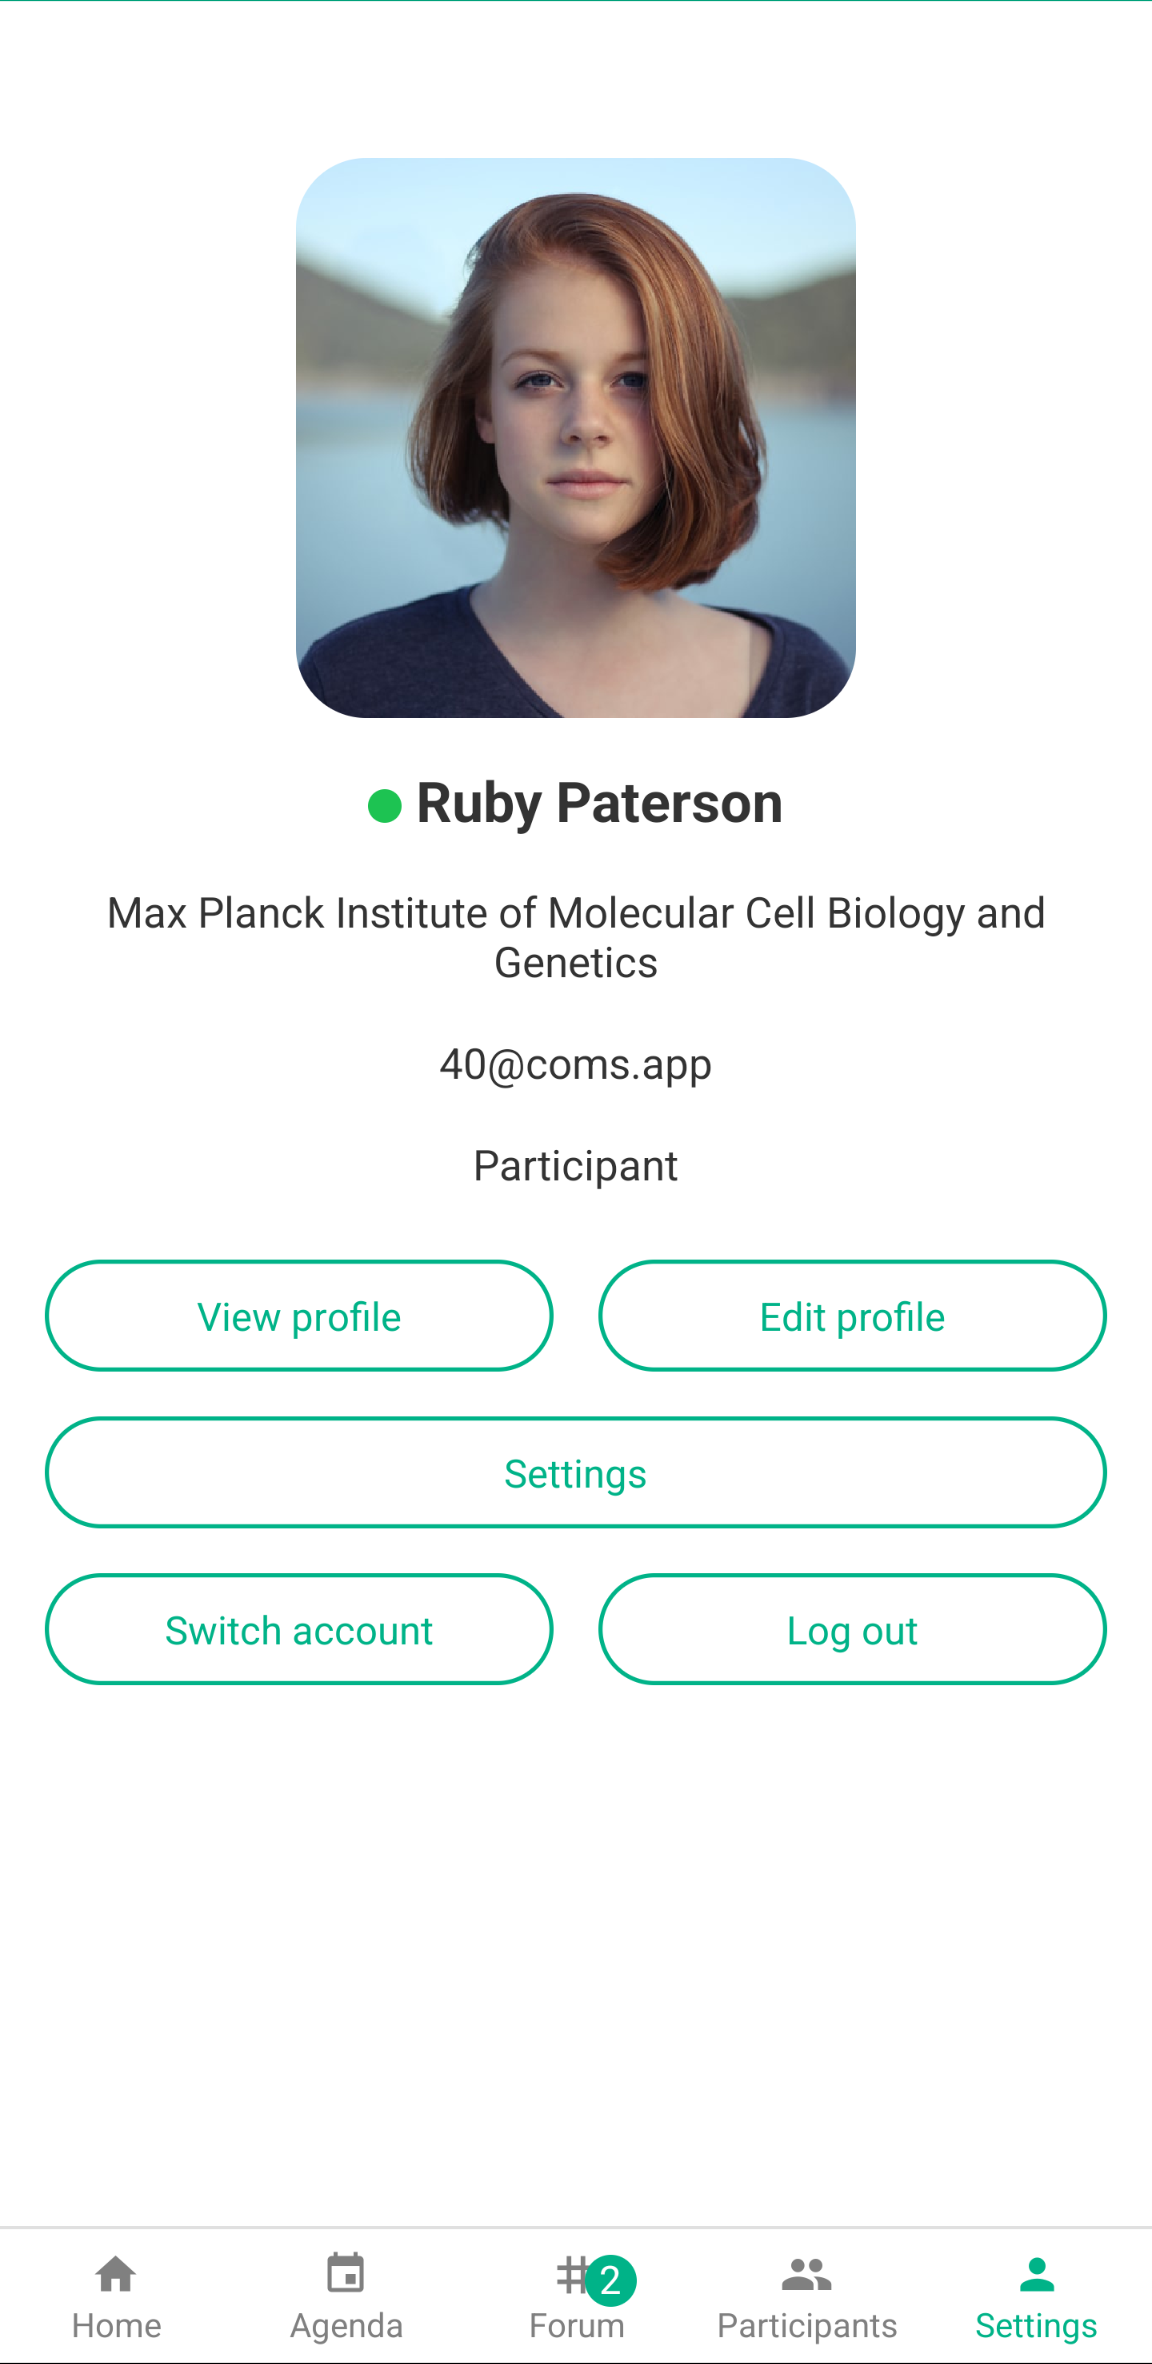1152x2364 pixels.
Task: Tap the Switch account button
Action: (299, 1630)
